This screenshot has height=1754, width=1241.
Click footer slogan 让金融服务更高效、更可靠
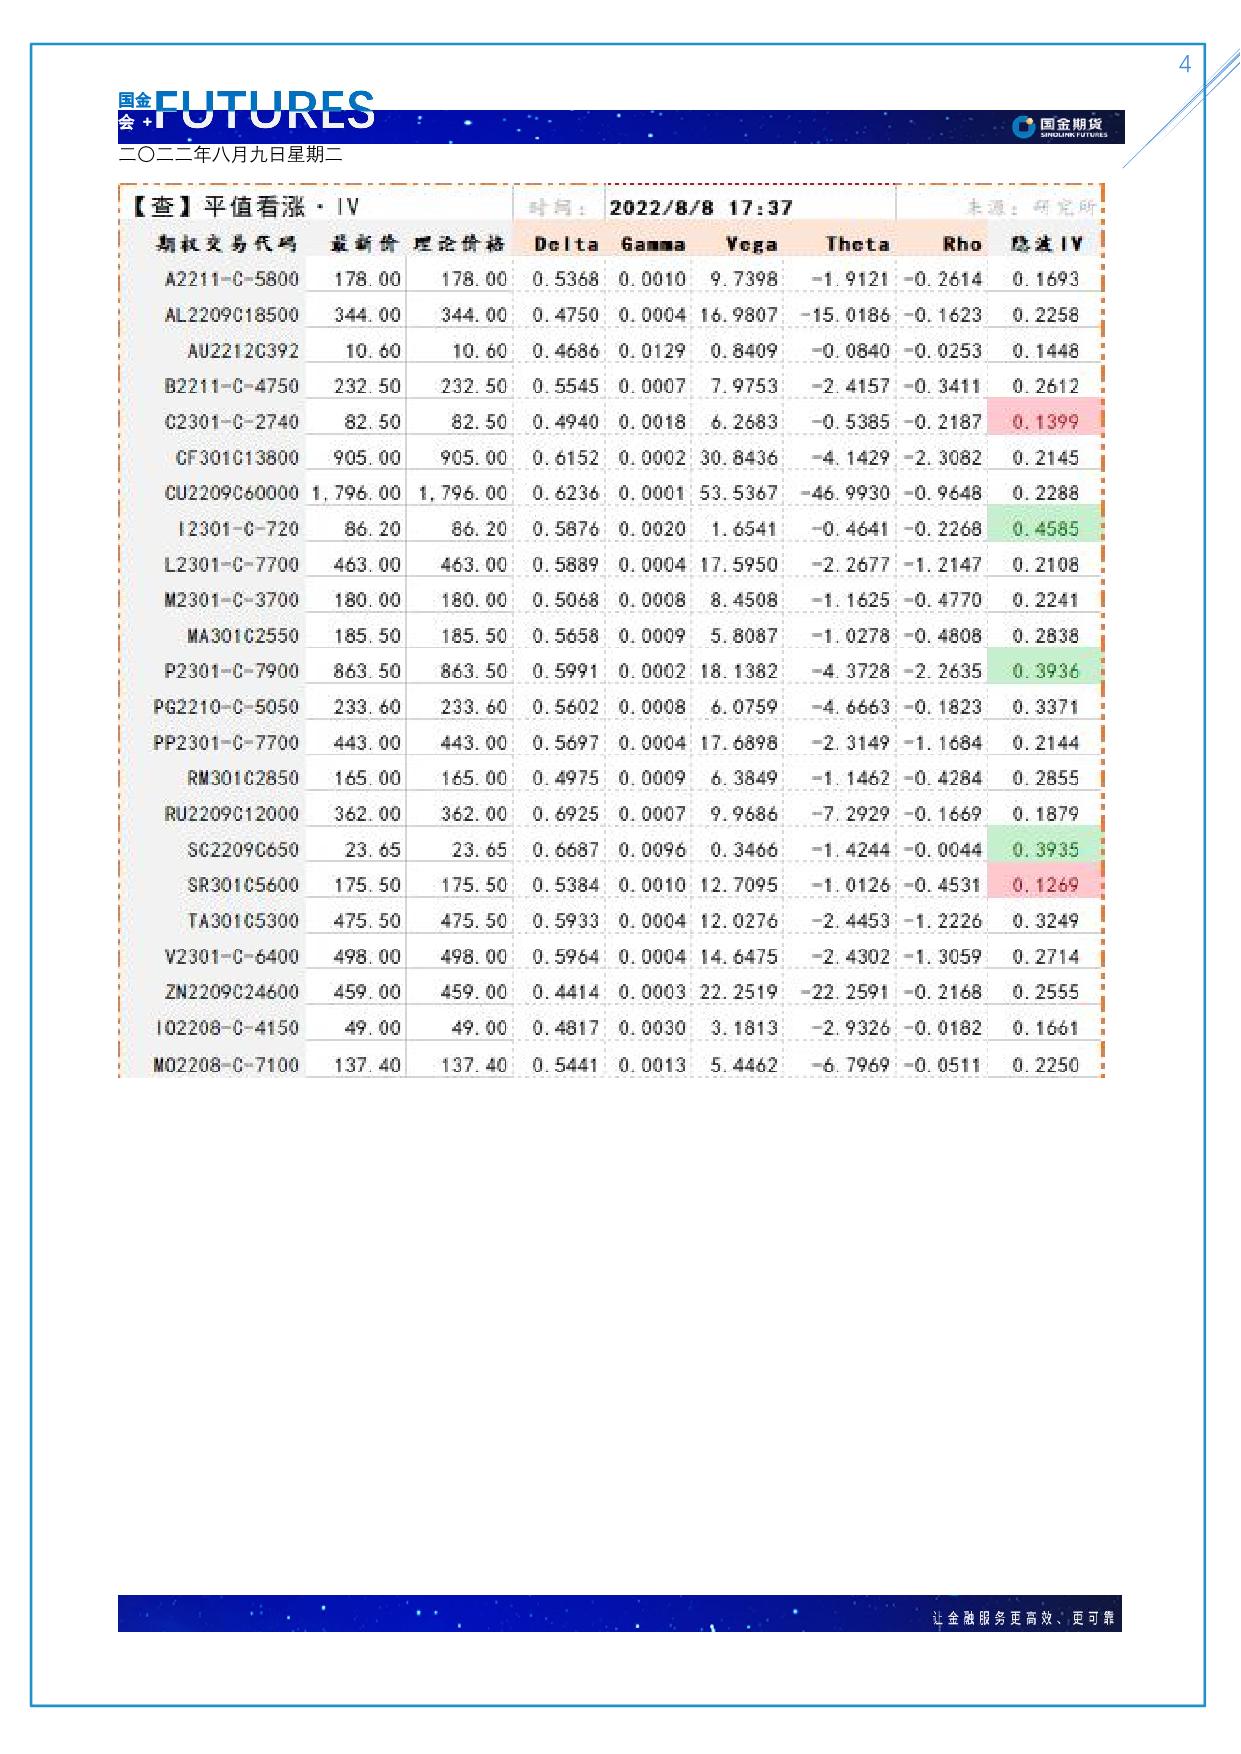[1023, 1617]
